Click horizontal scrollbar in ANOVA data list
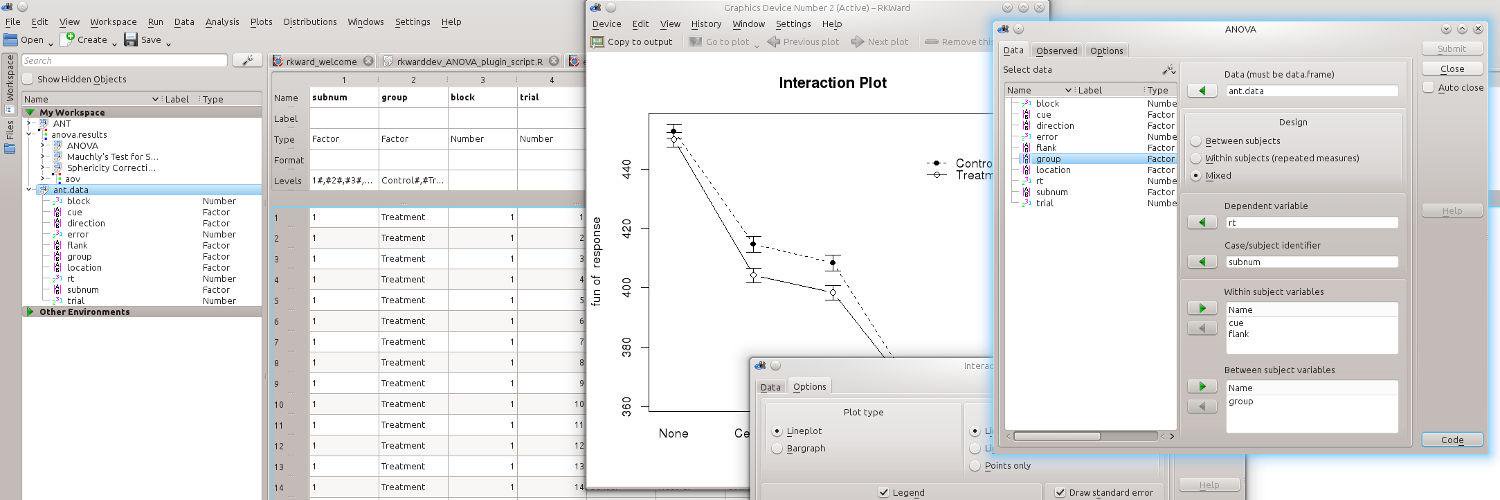 click(x=1057, y=436)
